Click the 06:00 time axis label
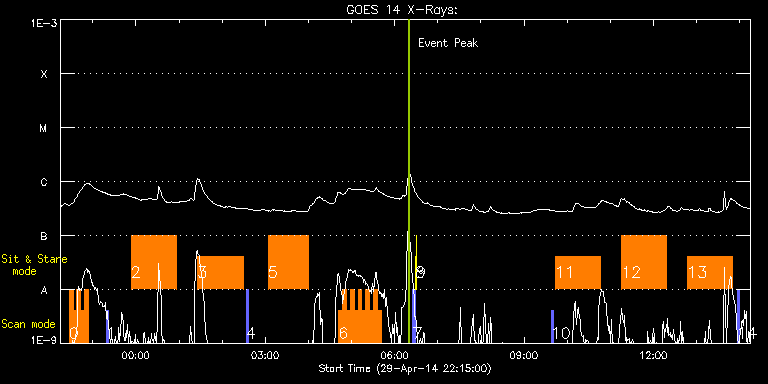The image size is (768, 384). 395,356
